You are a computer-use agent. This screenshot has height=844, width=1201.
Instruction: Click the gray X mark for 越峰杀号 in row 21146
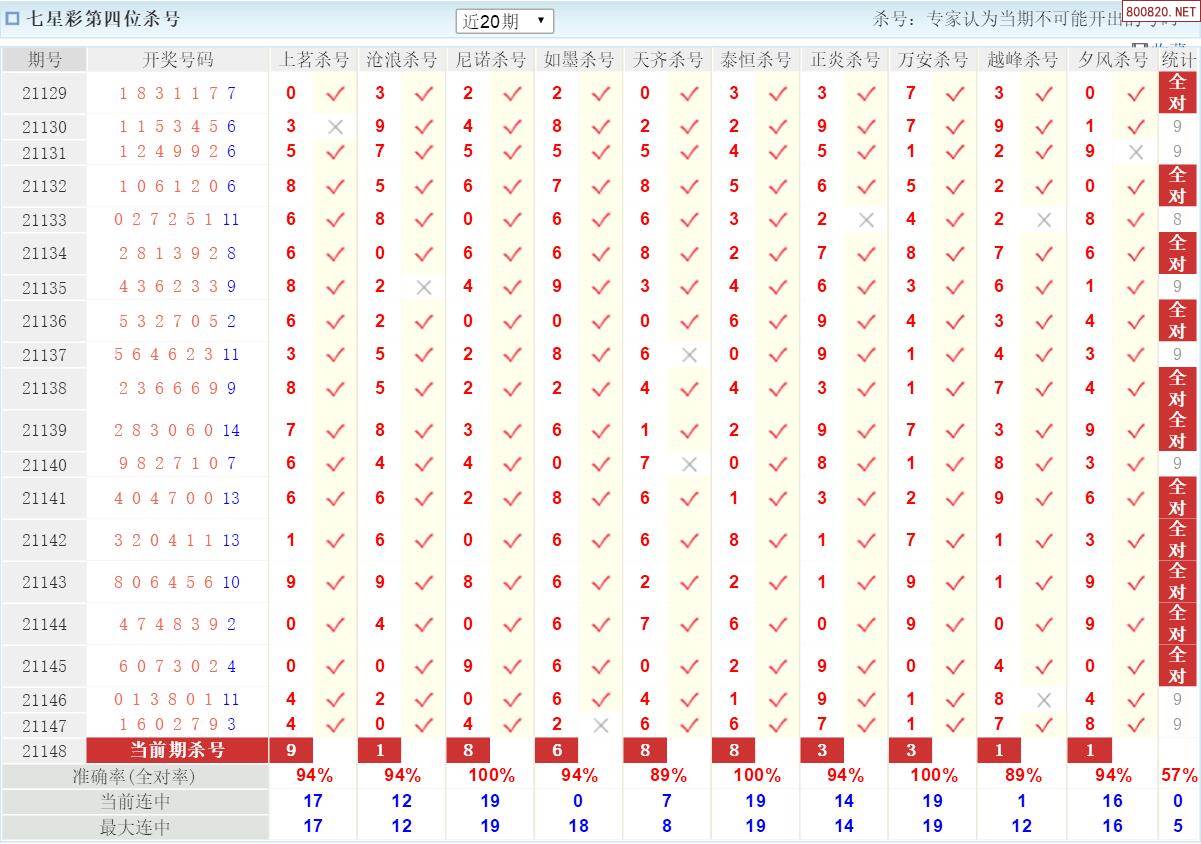1044,700
